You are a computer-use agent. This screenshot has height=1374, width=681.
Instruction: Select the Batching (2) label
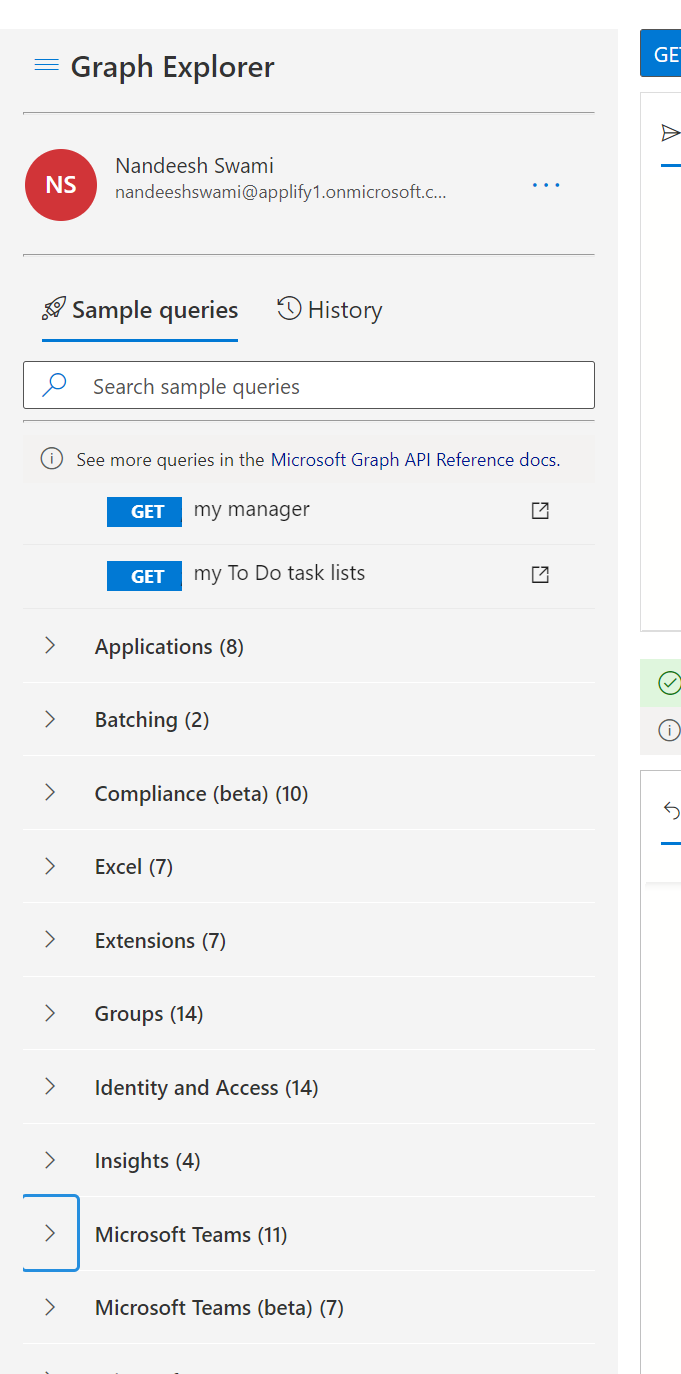point(152,720)
